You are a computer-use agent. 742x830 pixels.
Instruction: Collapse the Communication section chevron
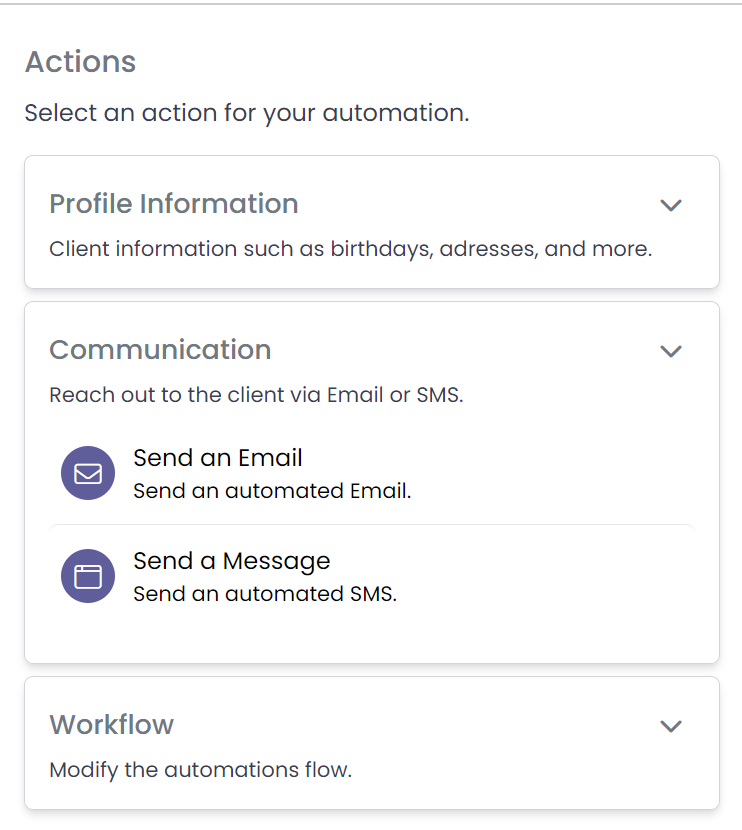click(x=670, y=351)
